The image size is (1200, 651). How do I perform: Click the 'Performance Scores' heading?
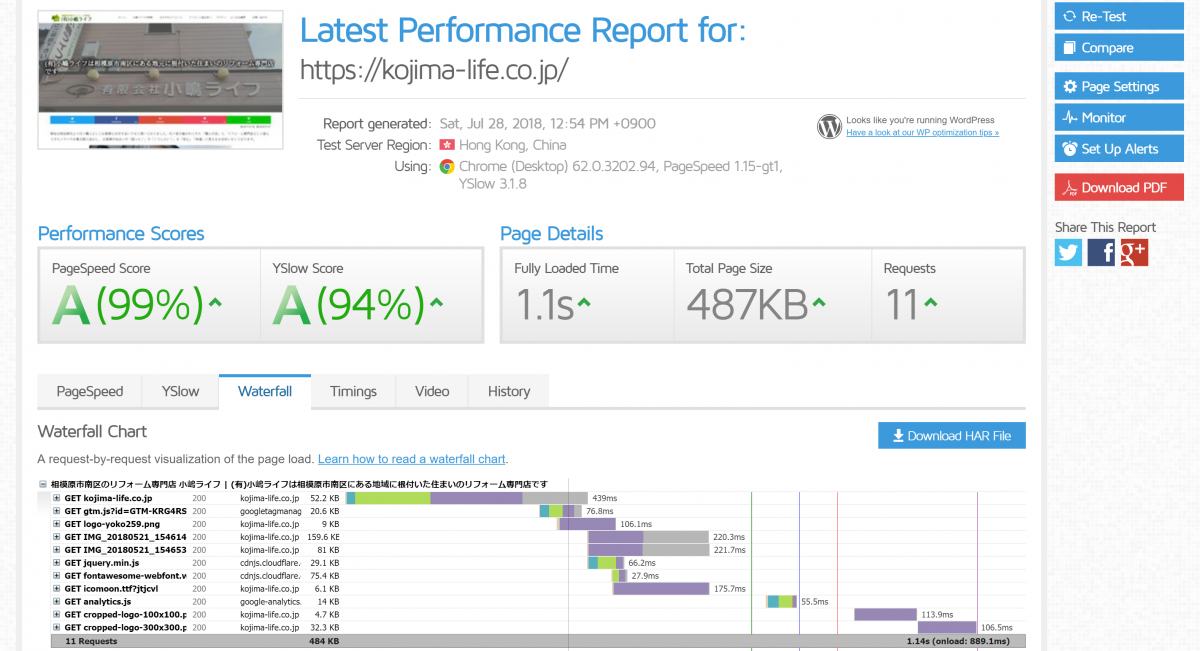point(121,233)
